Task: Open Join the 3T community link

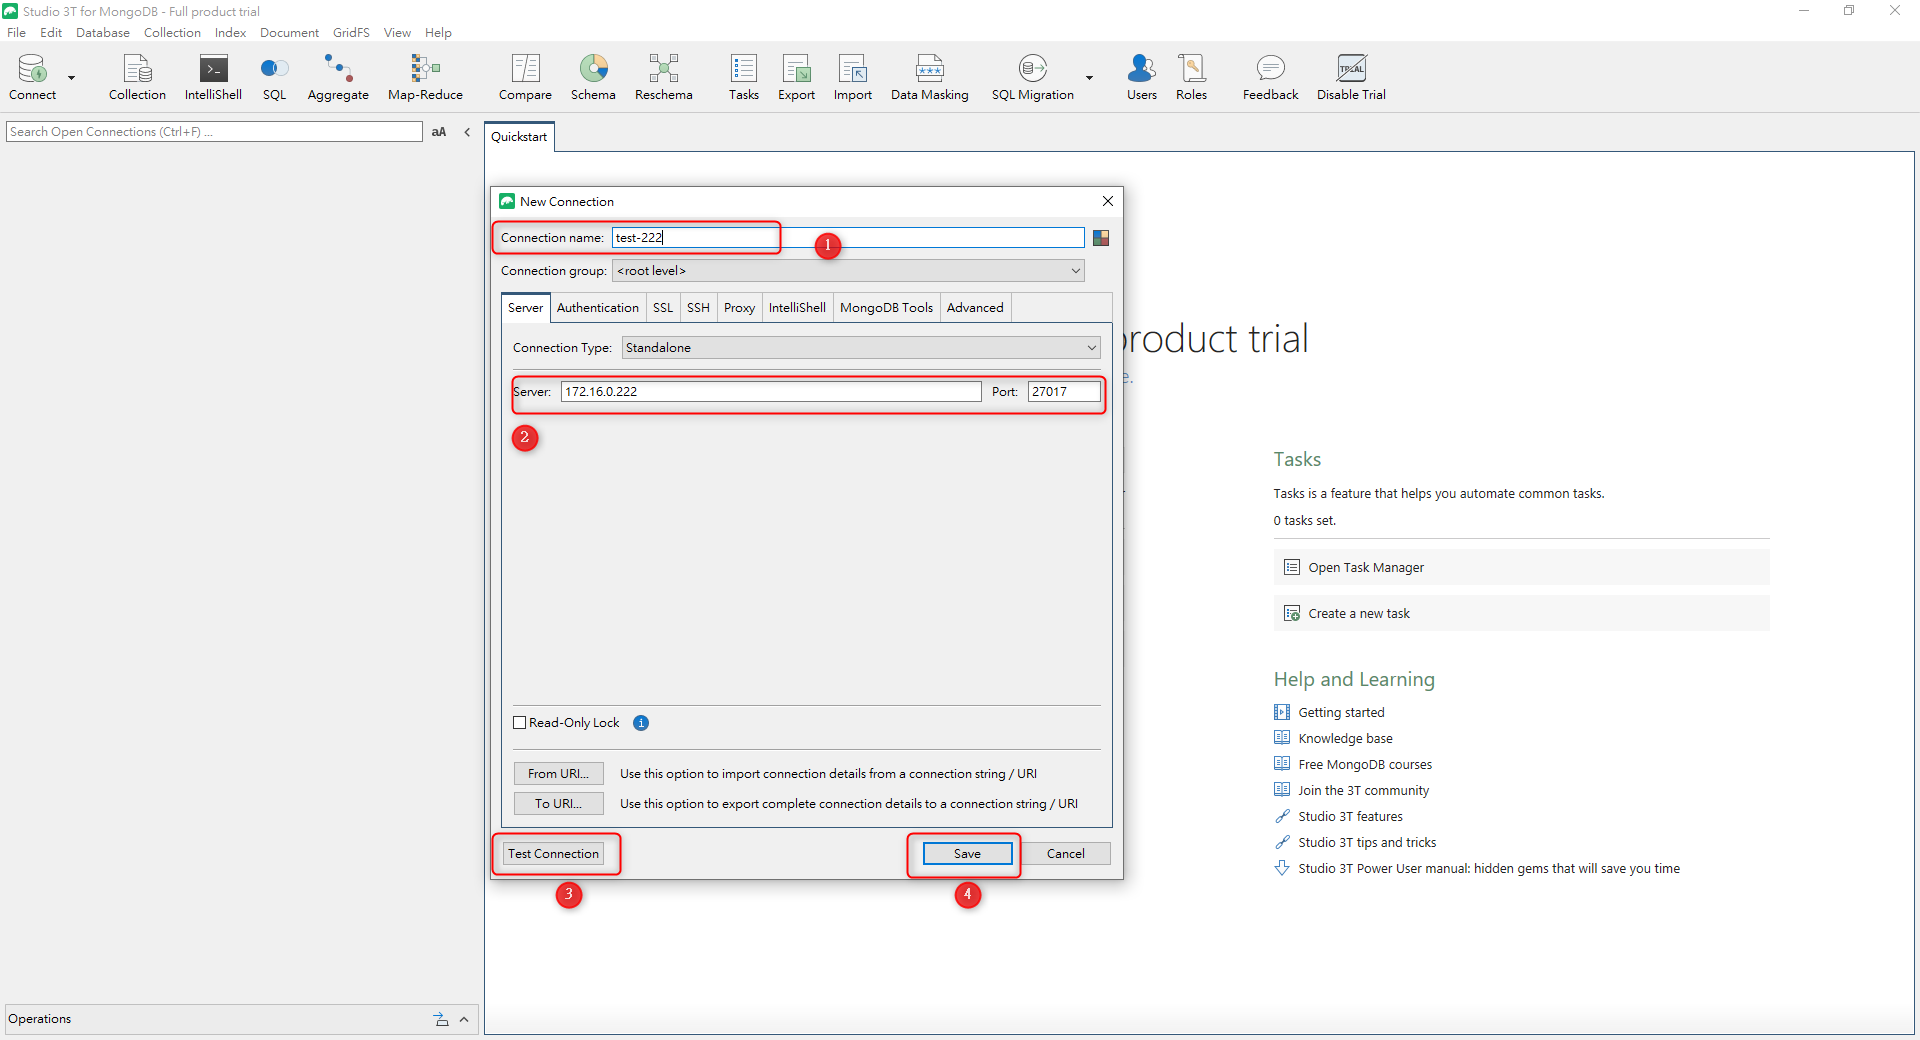Action: click(x=1363, y=791)
